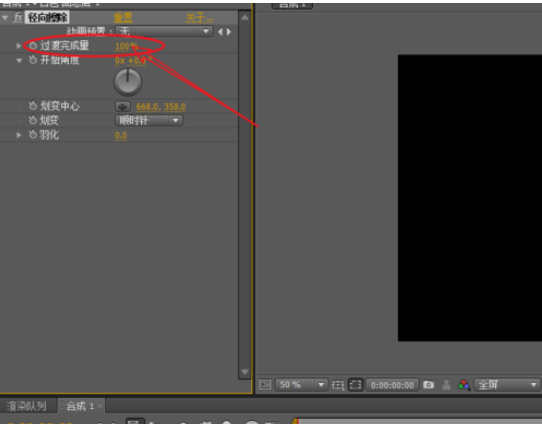This screenshot has width=542, height=424.
Task: Toggle stopwatch for 过渡完成量 property
Action: [x=33, y=46]
